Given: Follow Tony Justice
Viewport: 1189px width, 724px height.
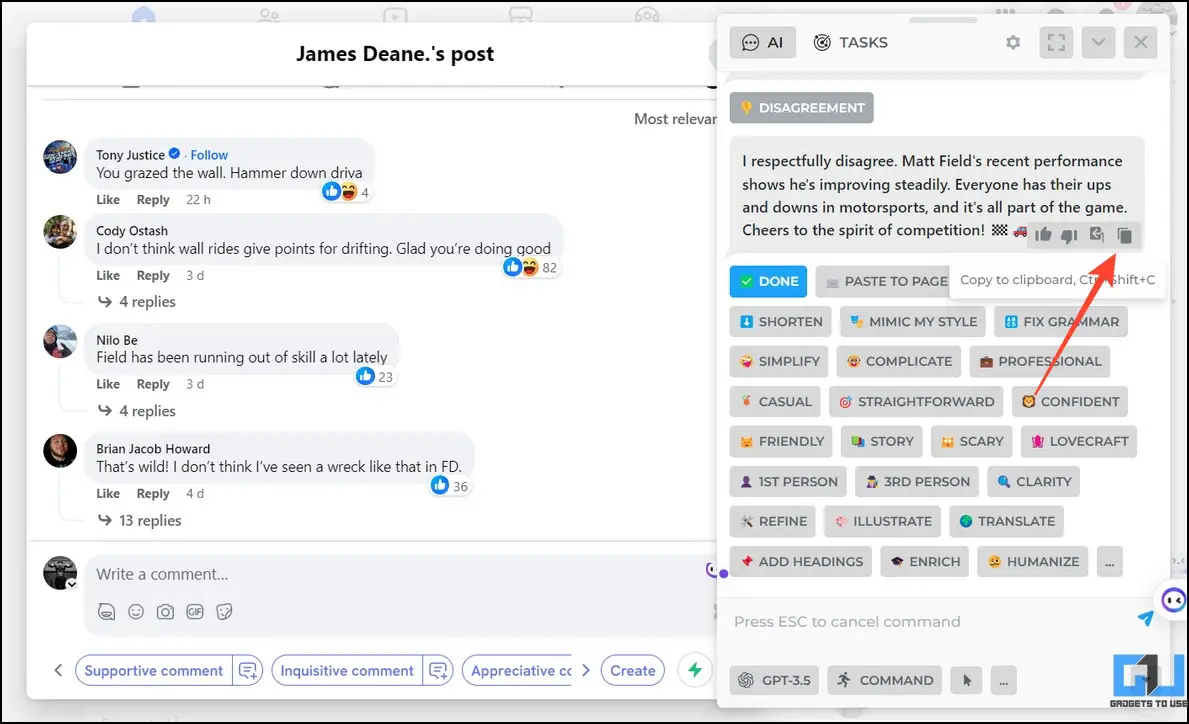Looking at the screenshot, I should [209, 155].
